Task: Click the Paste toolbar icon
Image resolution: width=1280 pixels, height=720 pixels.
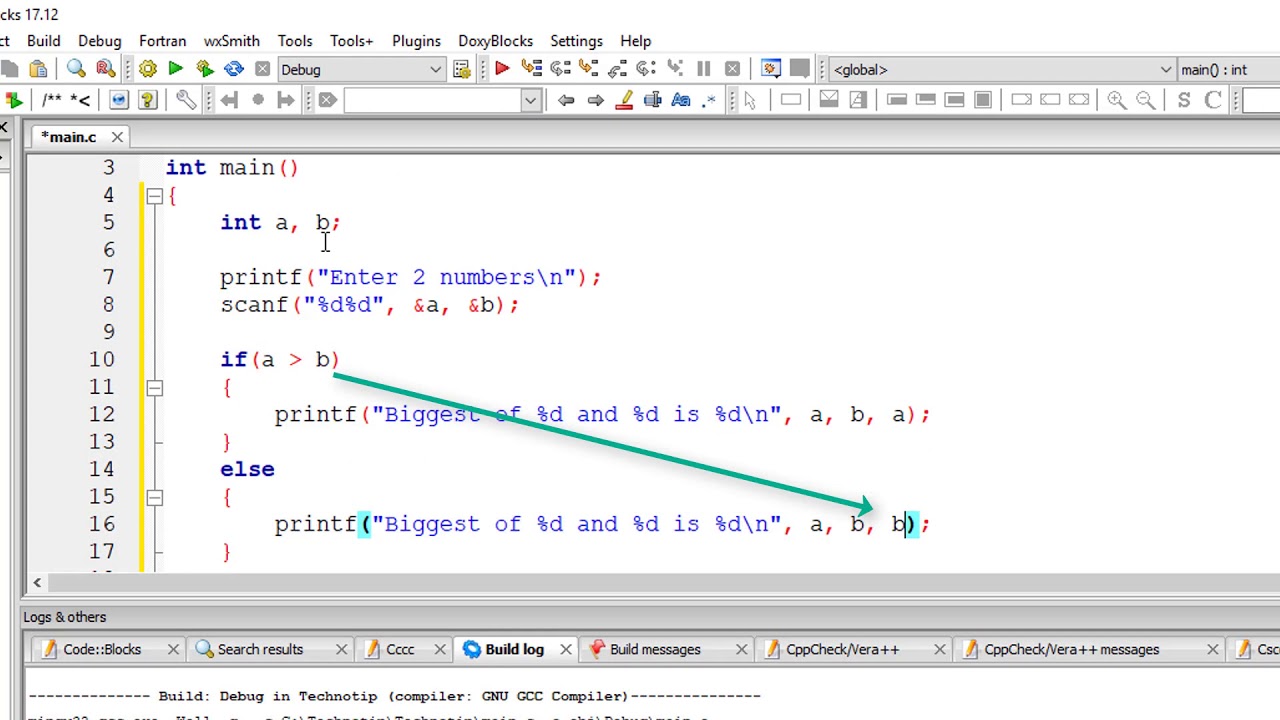Action: [38, 69]
